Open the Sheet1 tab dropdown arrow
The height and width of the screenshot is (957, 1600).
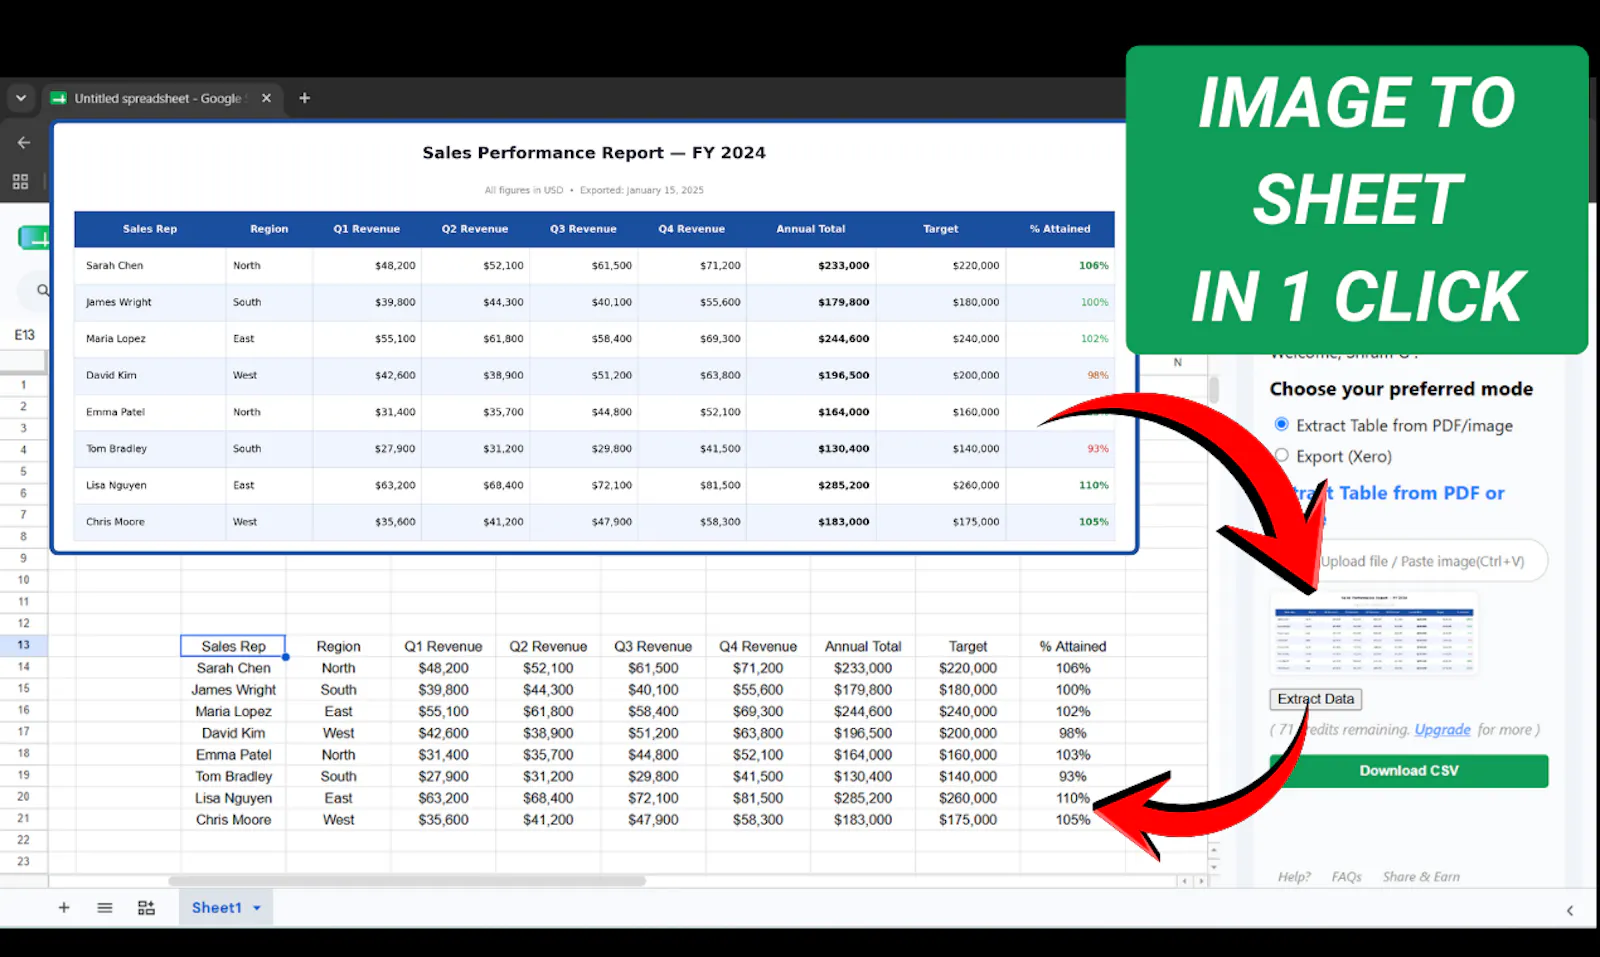point(257,908)
